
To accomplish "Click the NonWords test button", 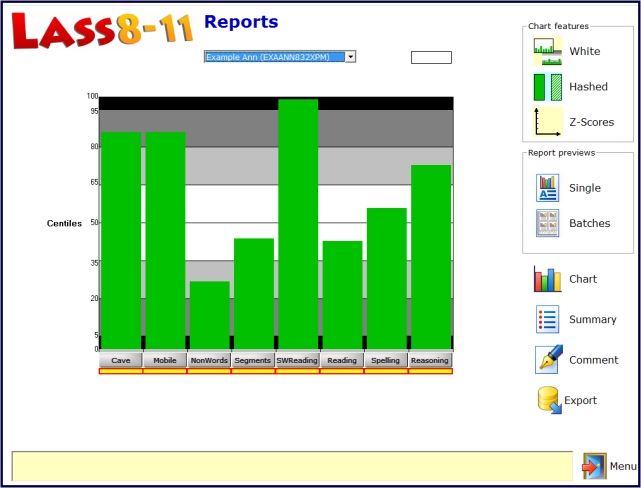I will 209,360.
